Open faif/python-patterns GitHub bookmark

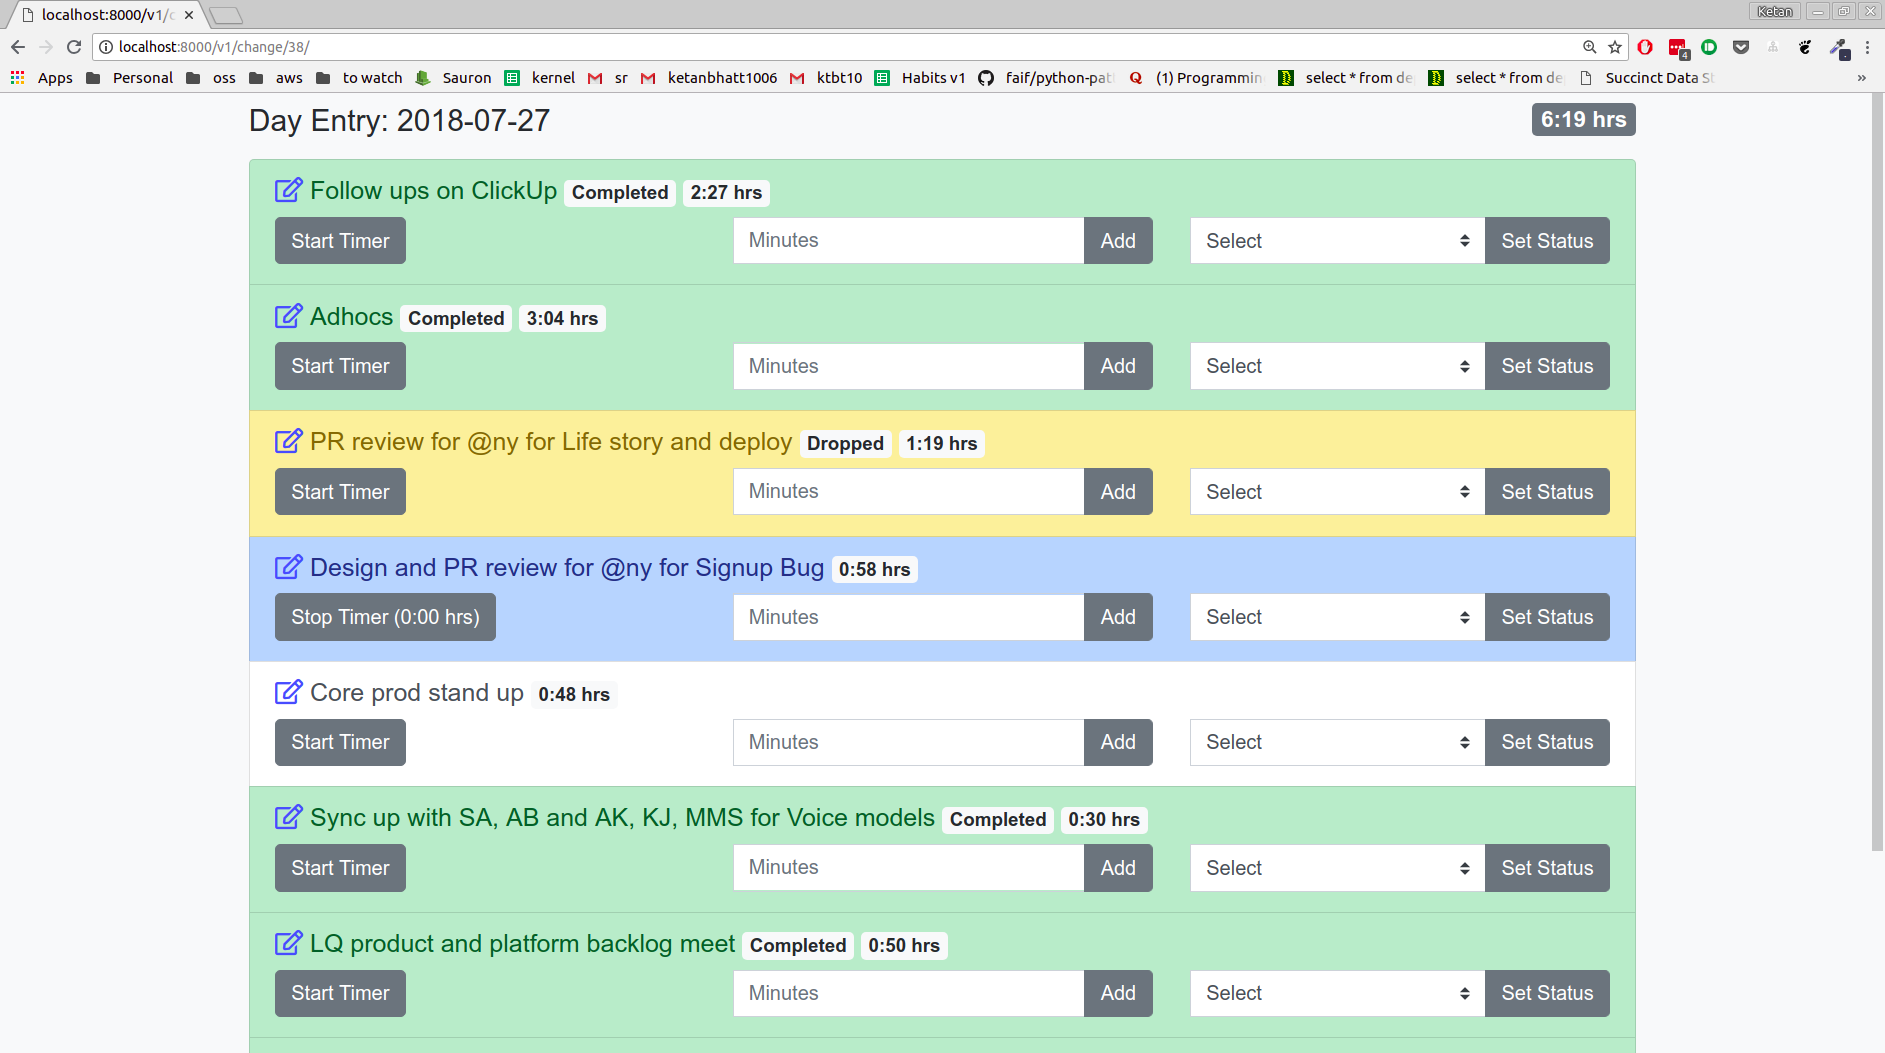1046,78
